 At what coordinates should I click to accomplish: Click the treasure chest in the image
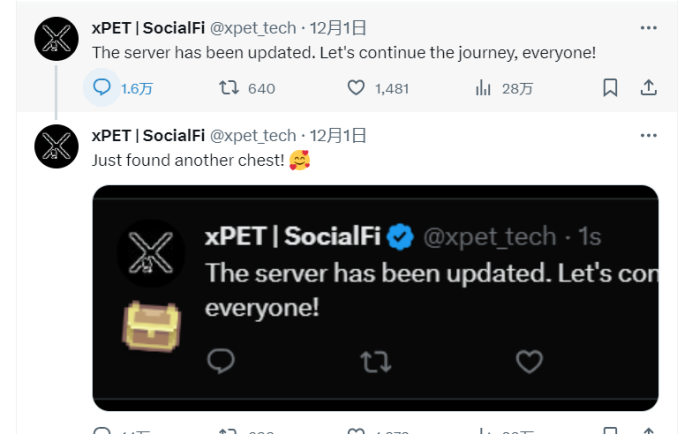151,326
